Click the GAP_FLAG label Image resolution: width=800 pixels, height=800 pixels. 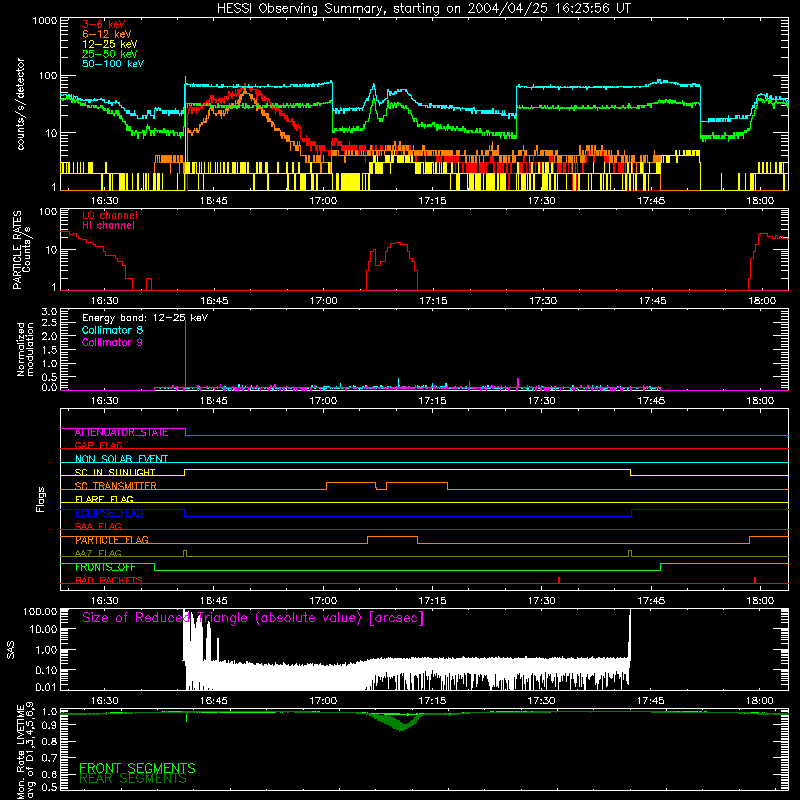(98, 445)
